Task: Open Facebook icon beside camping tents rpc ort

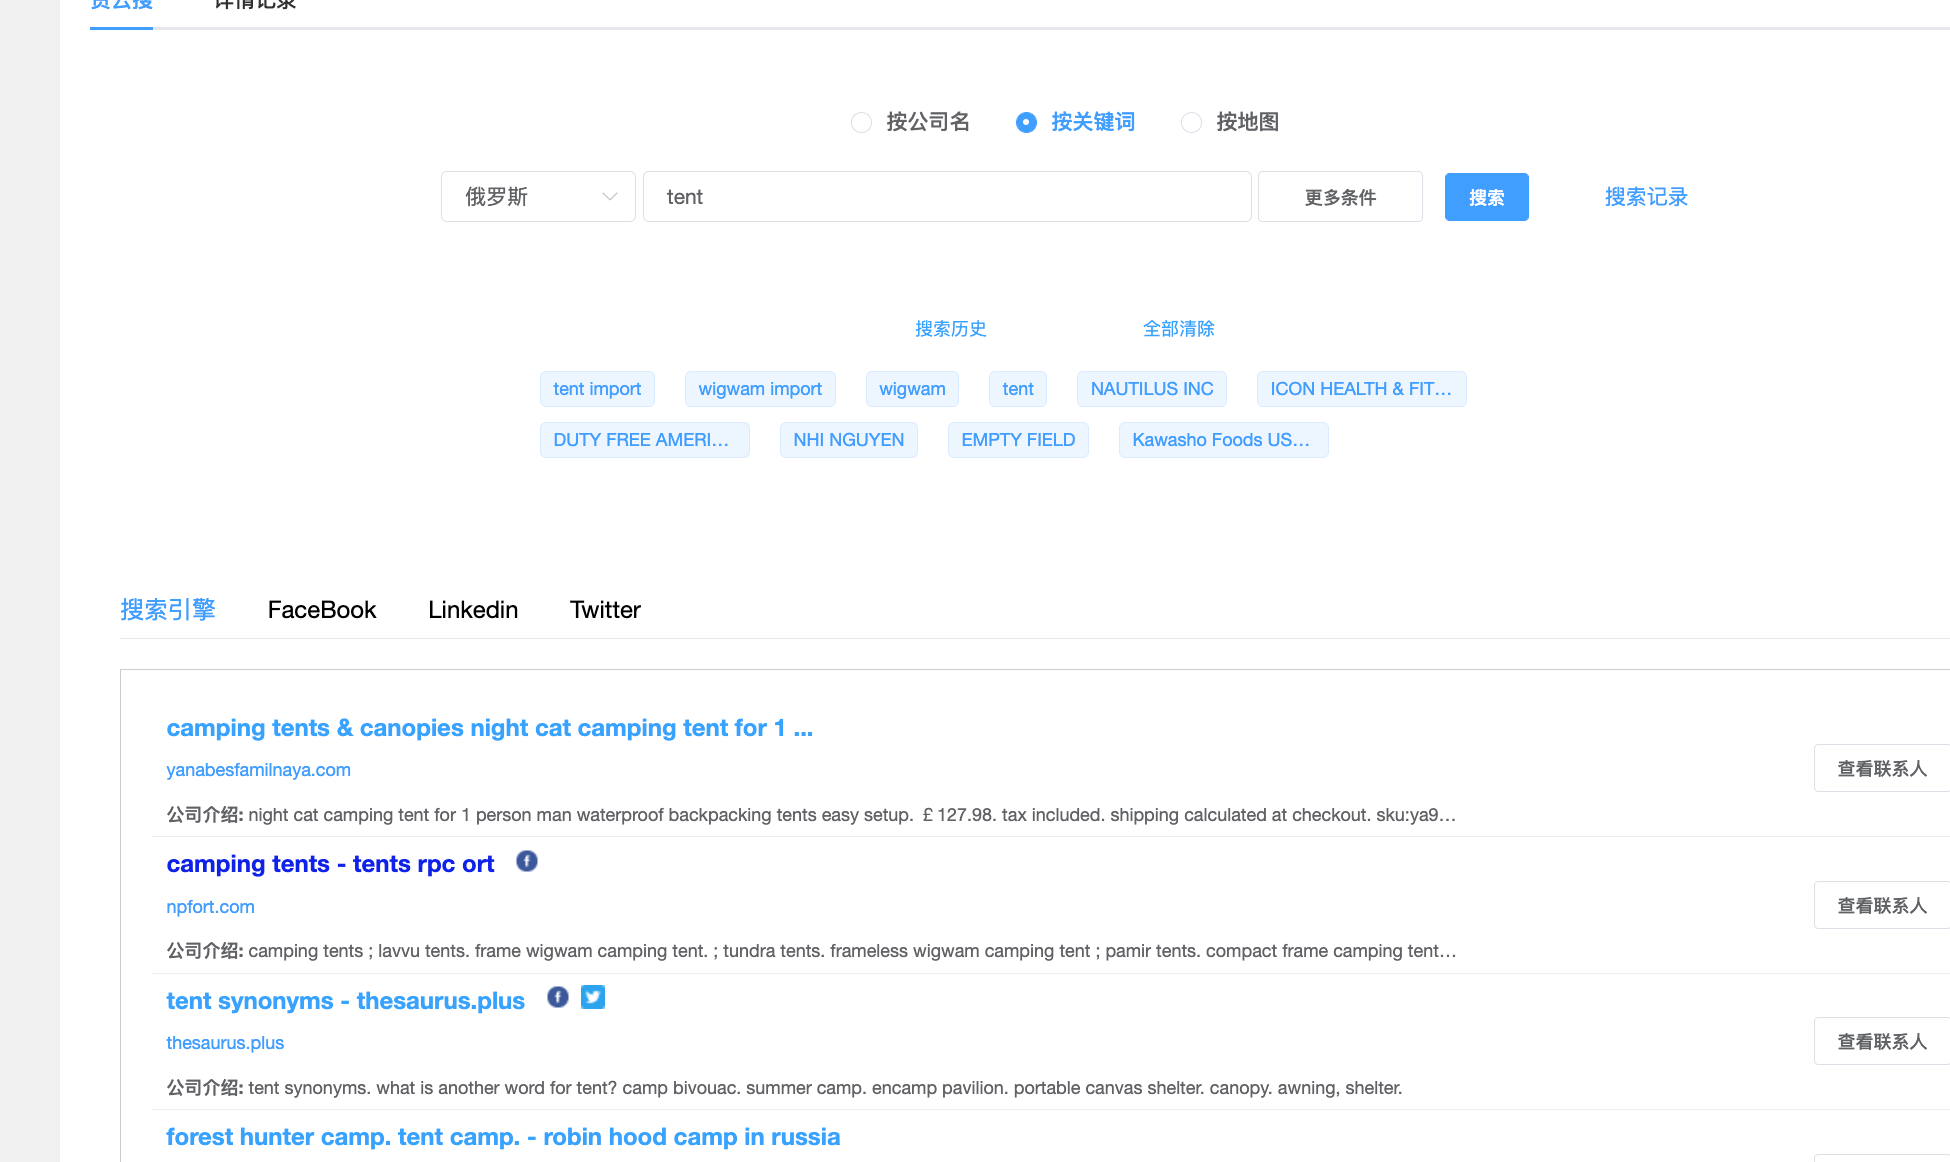Action: (527, 861)
